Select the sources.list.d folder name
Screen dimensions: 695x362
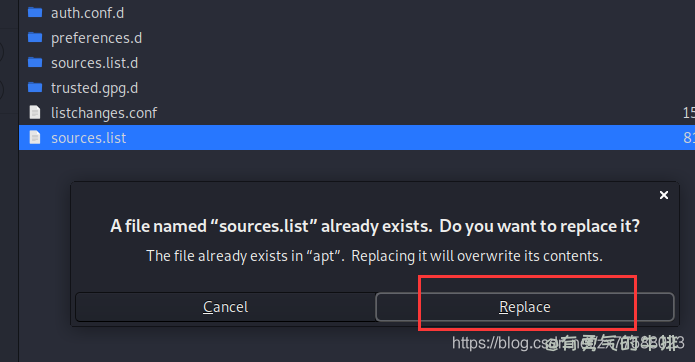(x=94, y=63)
